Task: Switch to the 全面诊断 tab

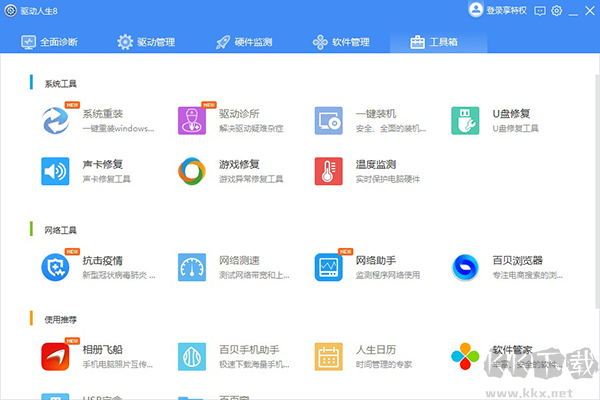Action: pyautogui.click(x=49, y=42)
